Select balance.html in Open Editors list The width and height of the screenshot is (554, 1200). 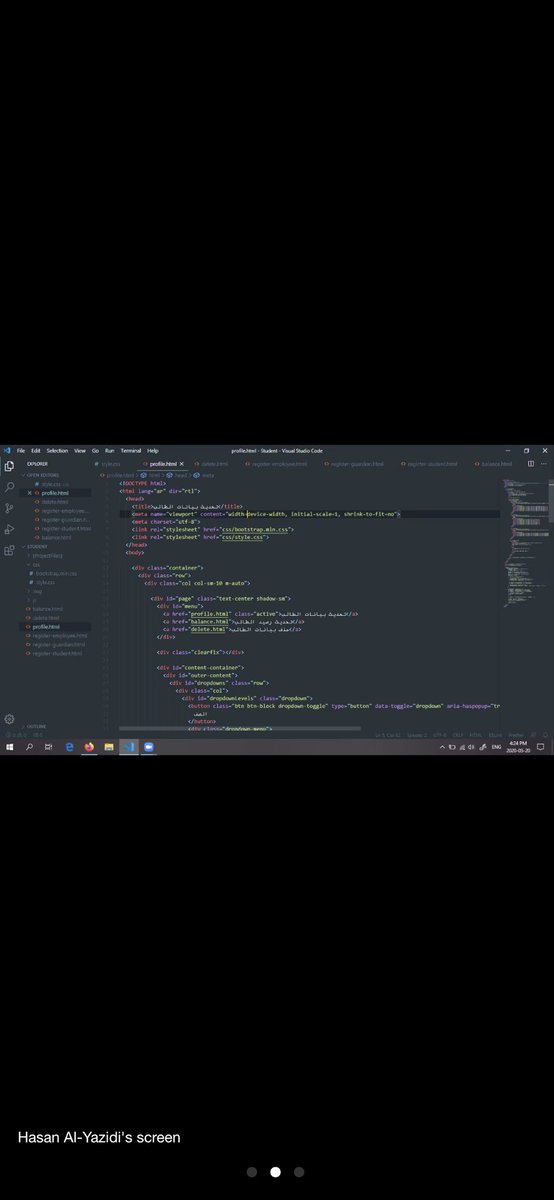click(x=57, y=538)
